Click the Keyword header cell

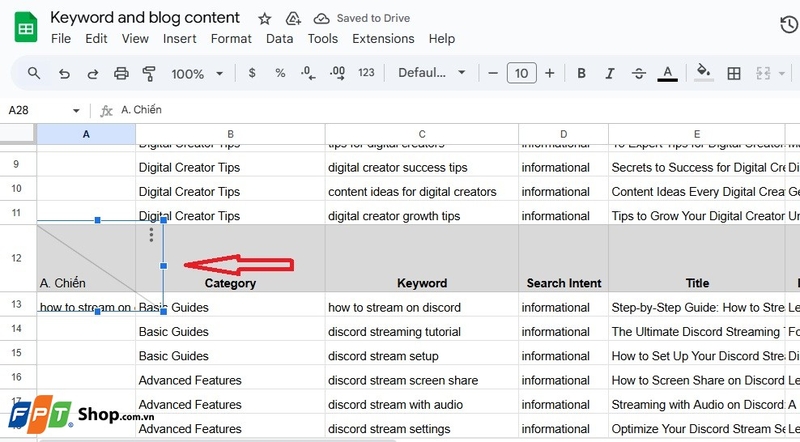422,258
